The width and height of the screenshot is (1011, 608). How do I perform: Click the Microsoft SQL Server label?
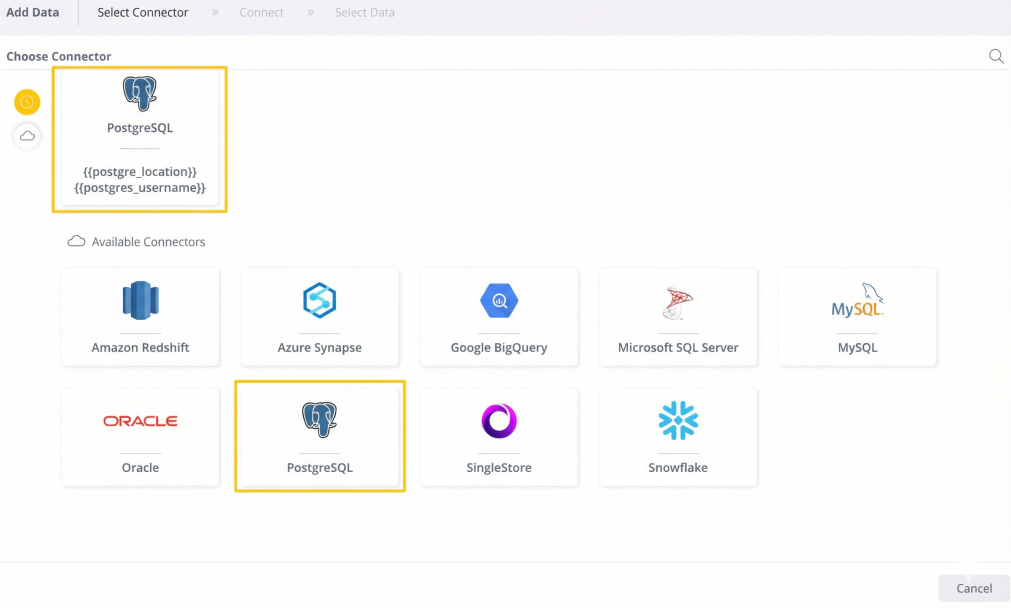point(678,348)
